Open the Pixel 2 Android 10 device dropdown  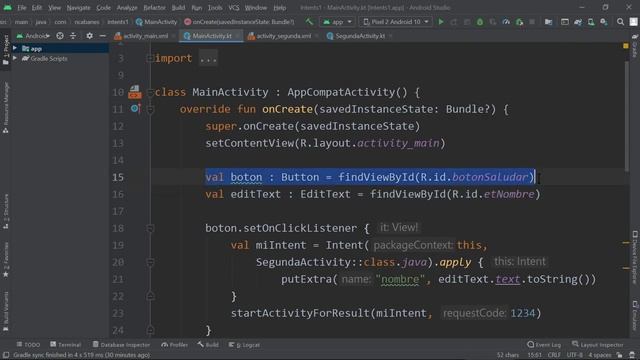pos(396,22)
